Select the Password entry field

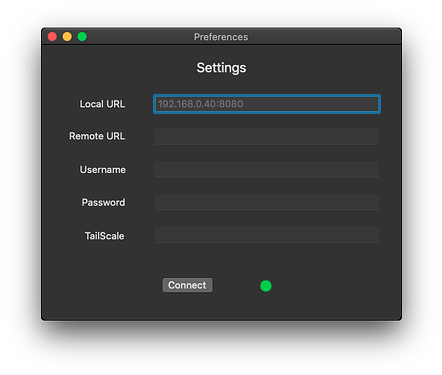[x=267, y=202]
